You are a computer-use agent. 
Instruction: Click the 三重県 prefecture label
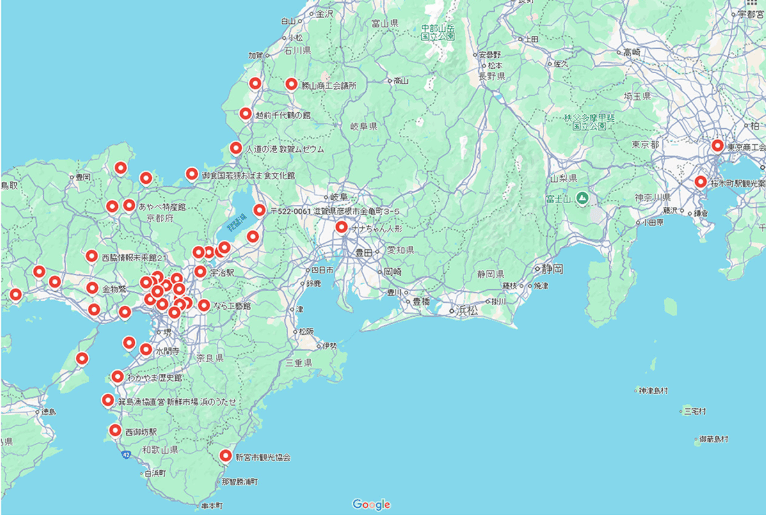[x=298, y=363]
